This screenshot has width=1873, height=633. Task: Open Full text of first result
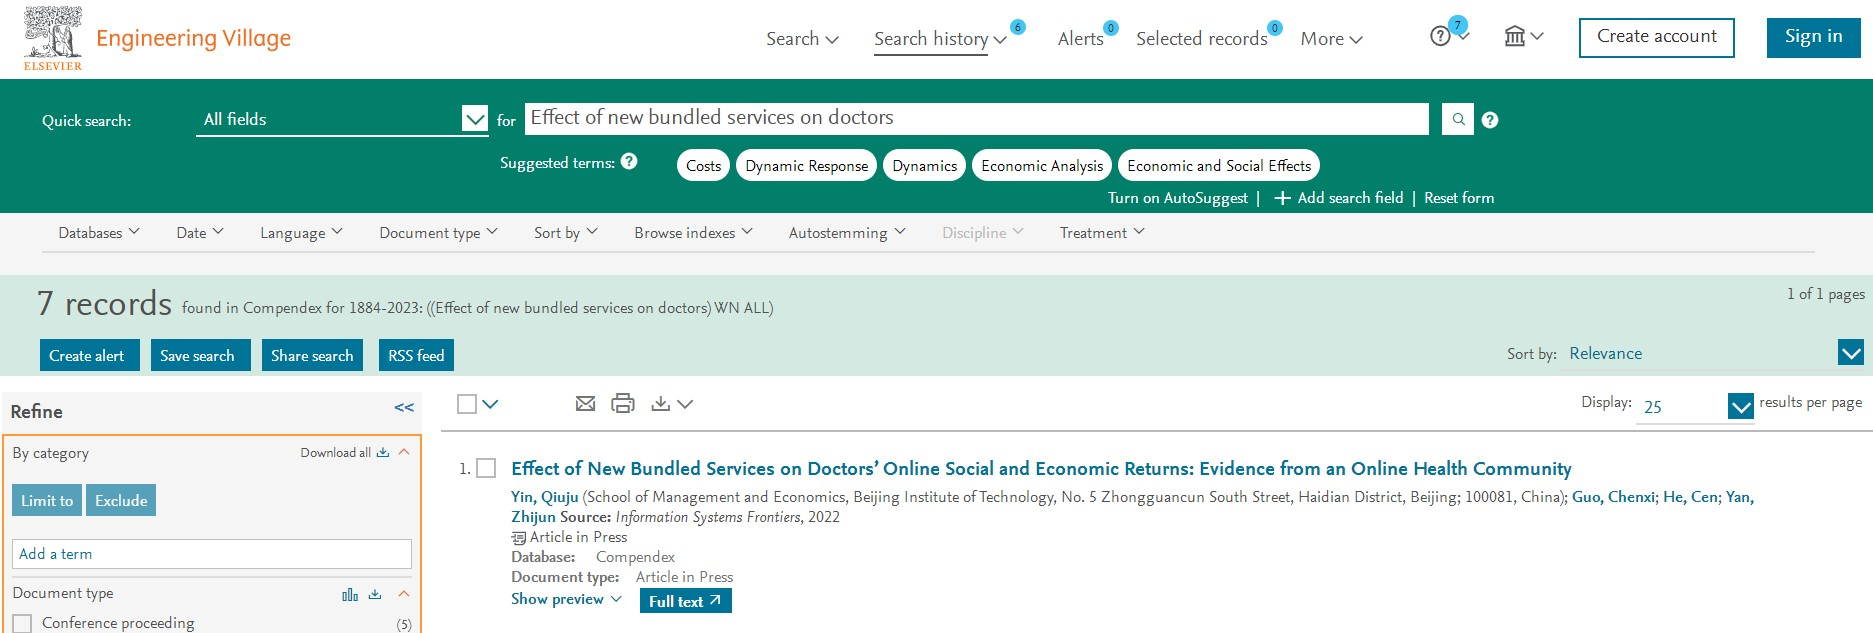pyautogui.click(x=685, y=601)
